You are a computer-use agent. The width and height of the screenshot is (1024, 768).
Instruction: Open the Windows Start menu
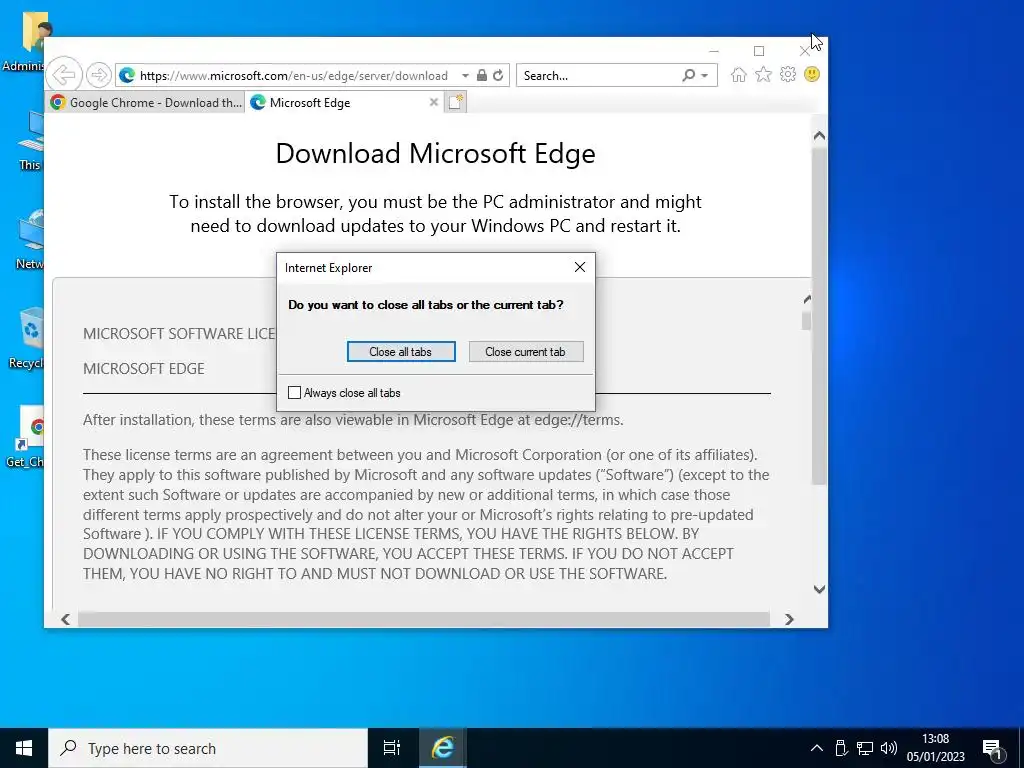[x=24, y=748]
